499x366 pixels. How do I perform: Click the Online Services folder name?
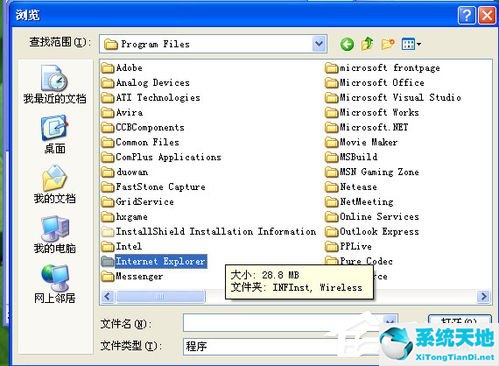(379, 217)
